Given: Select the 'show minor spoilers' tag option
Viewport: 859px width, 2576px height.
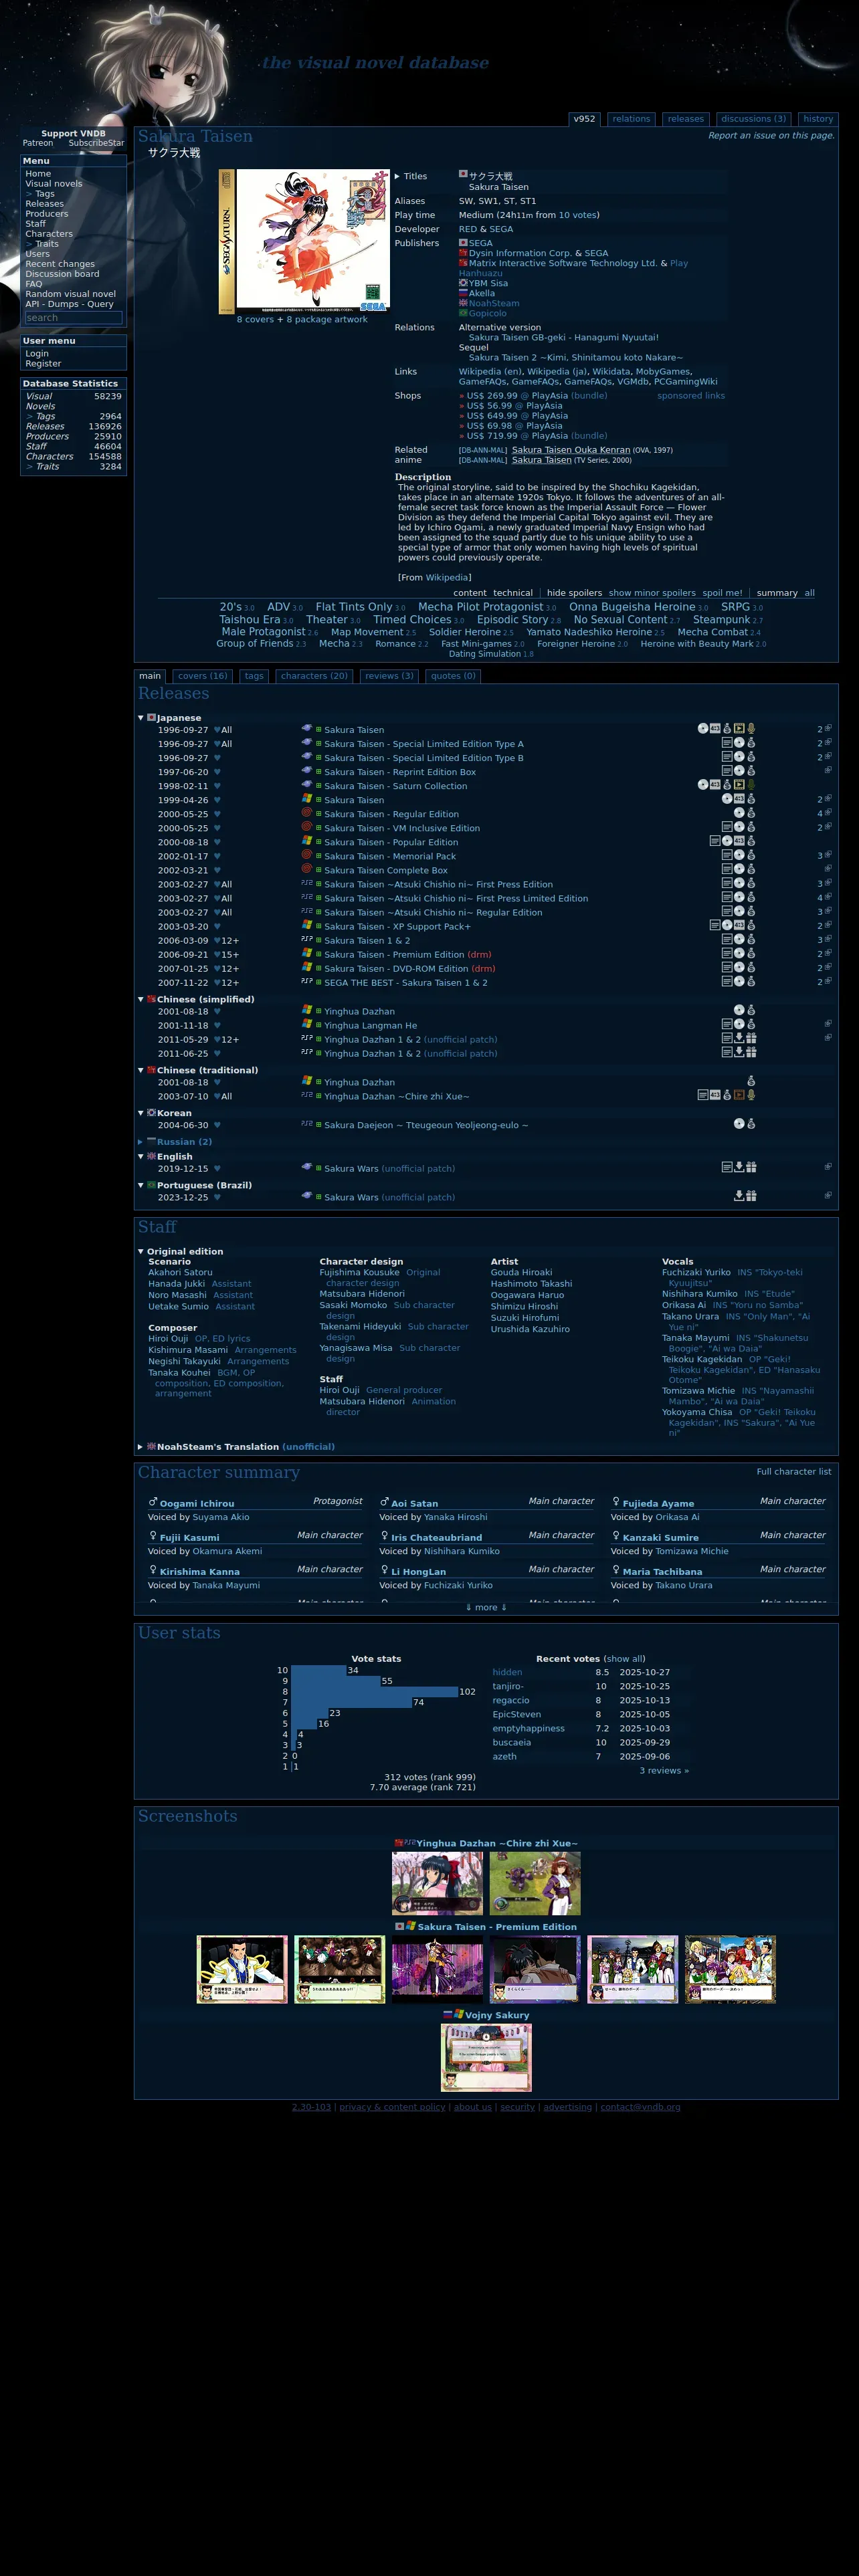Looking at the screenshot, I should coord(652,593).
